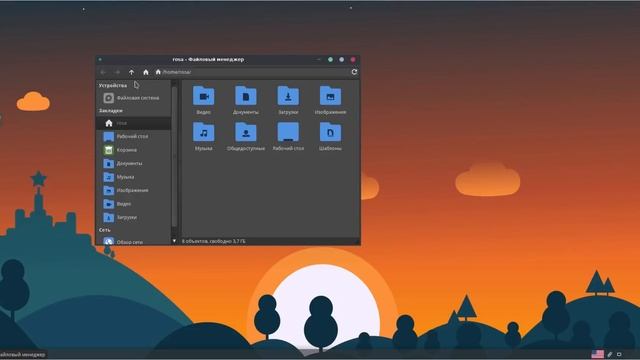The image size is (640, 360).
Task: Click the pen icon in system tray
Action: pyautogui.click(x=610, y=354)
